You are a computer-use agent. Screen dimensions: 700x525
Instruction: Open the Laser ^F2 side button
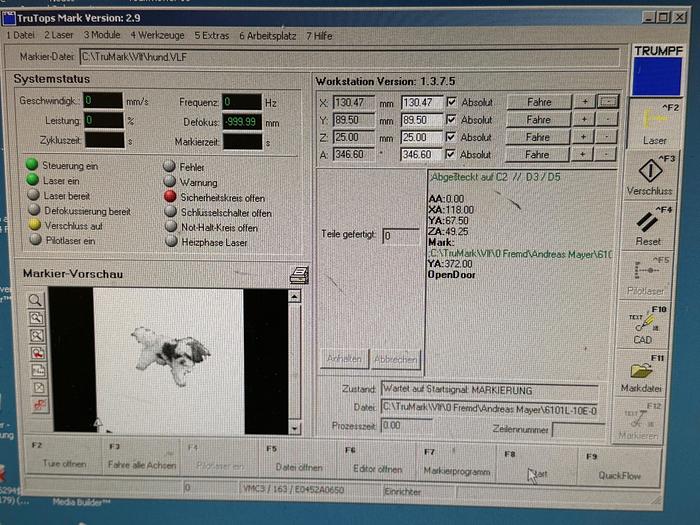pyautogui.click(x=654, y=124)
